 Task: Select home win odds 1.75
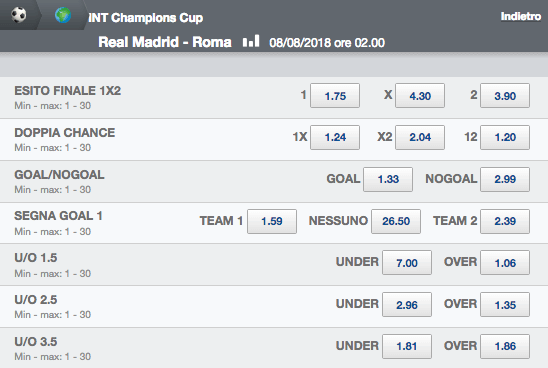(335, 95)
